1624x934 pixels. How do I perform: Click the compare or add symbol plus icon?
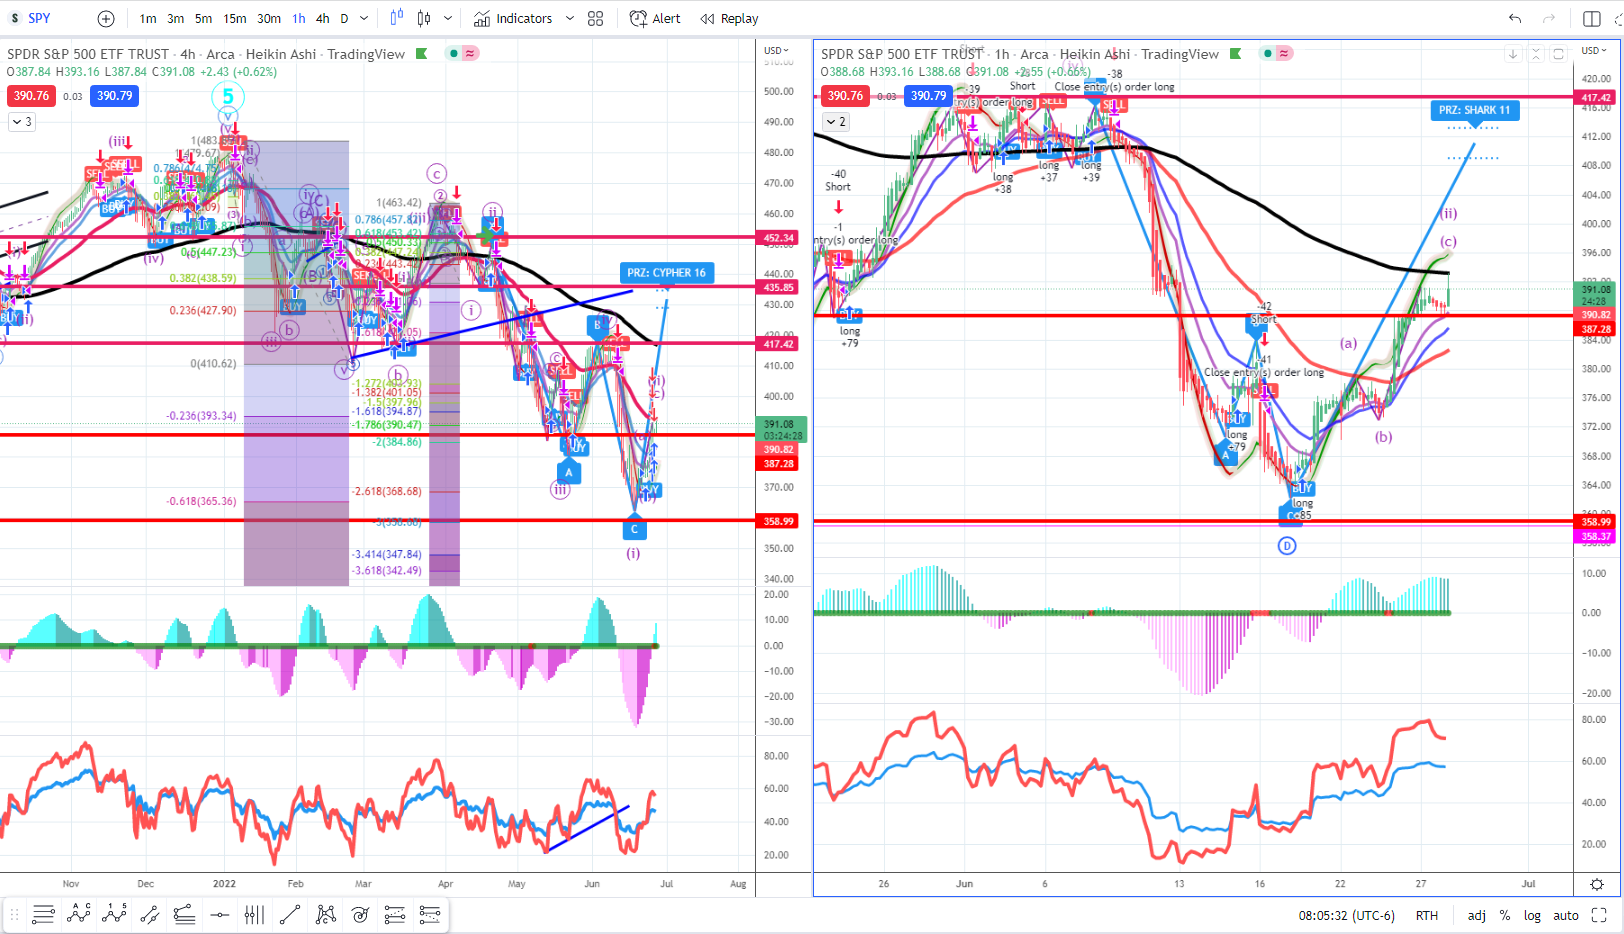coord(106,18)
